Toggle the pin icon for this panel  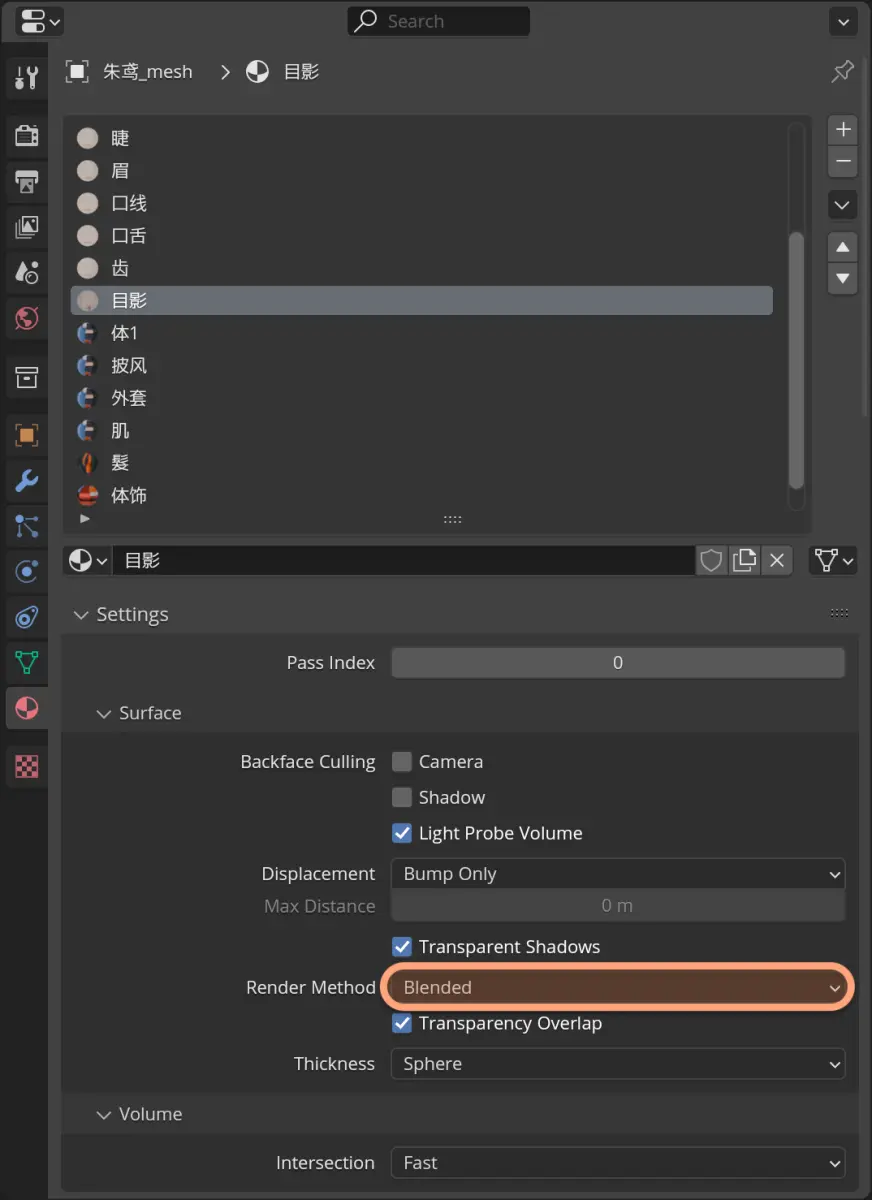pyautogui.click(x=842, y=72)
